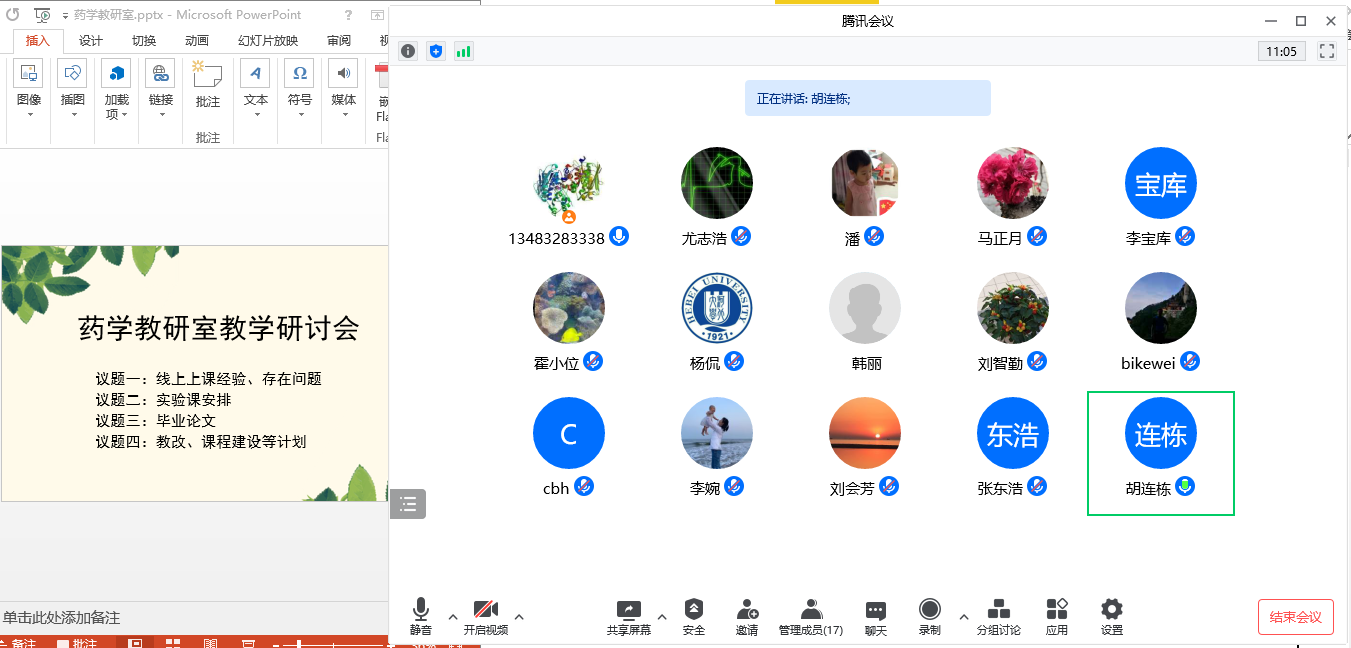Start recording (录制) the meeting
The width and height of the screenshot is (1351, 648).
pyautogui.click(x=929, y=610)
